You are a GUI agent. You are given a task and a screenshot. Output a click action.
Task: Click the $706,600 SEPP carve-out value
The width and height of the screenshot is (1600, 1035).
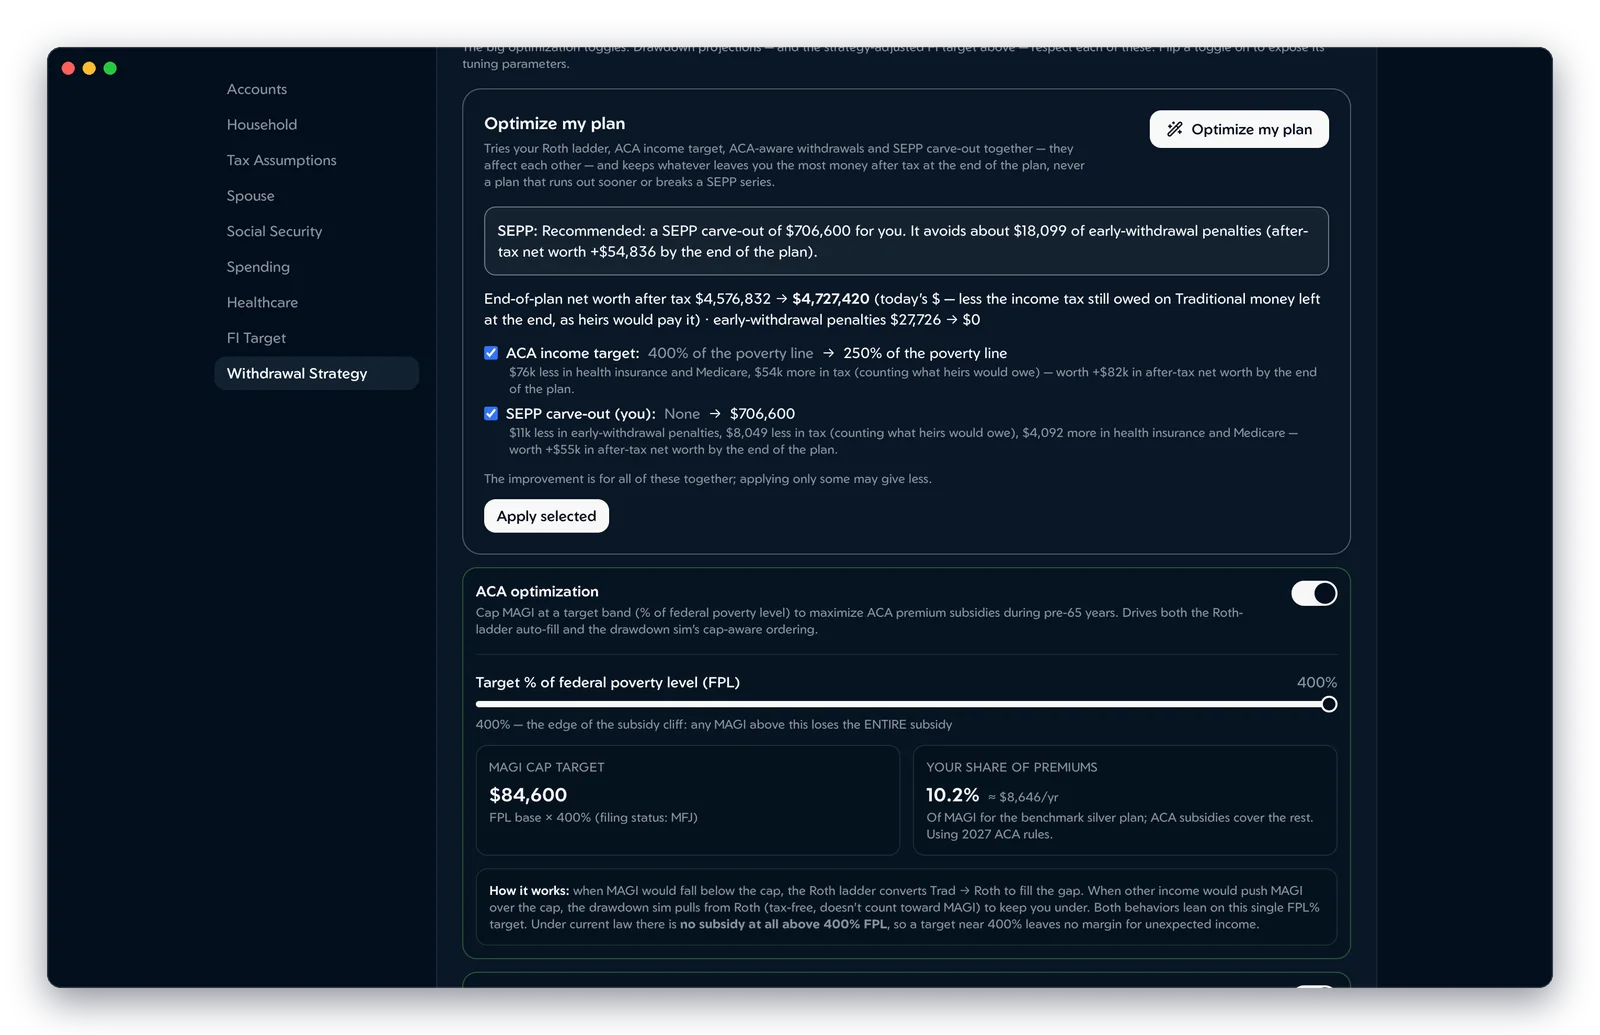point(762,414)
